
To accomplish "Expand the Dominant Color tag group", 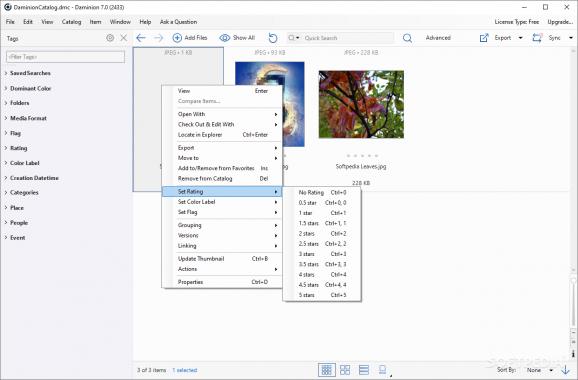I will pyautogui.click(x=6, y=88).
